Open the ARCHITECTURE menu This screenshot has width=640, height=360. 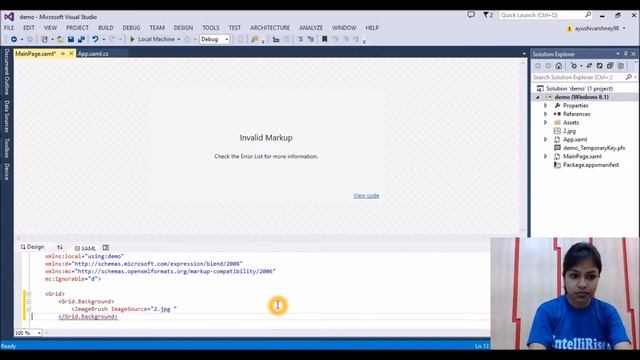[x=270, y=28]
